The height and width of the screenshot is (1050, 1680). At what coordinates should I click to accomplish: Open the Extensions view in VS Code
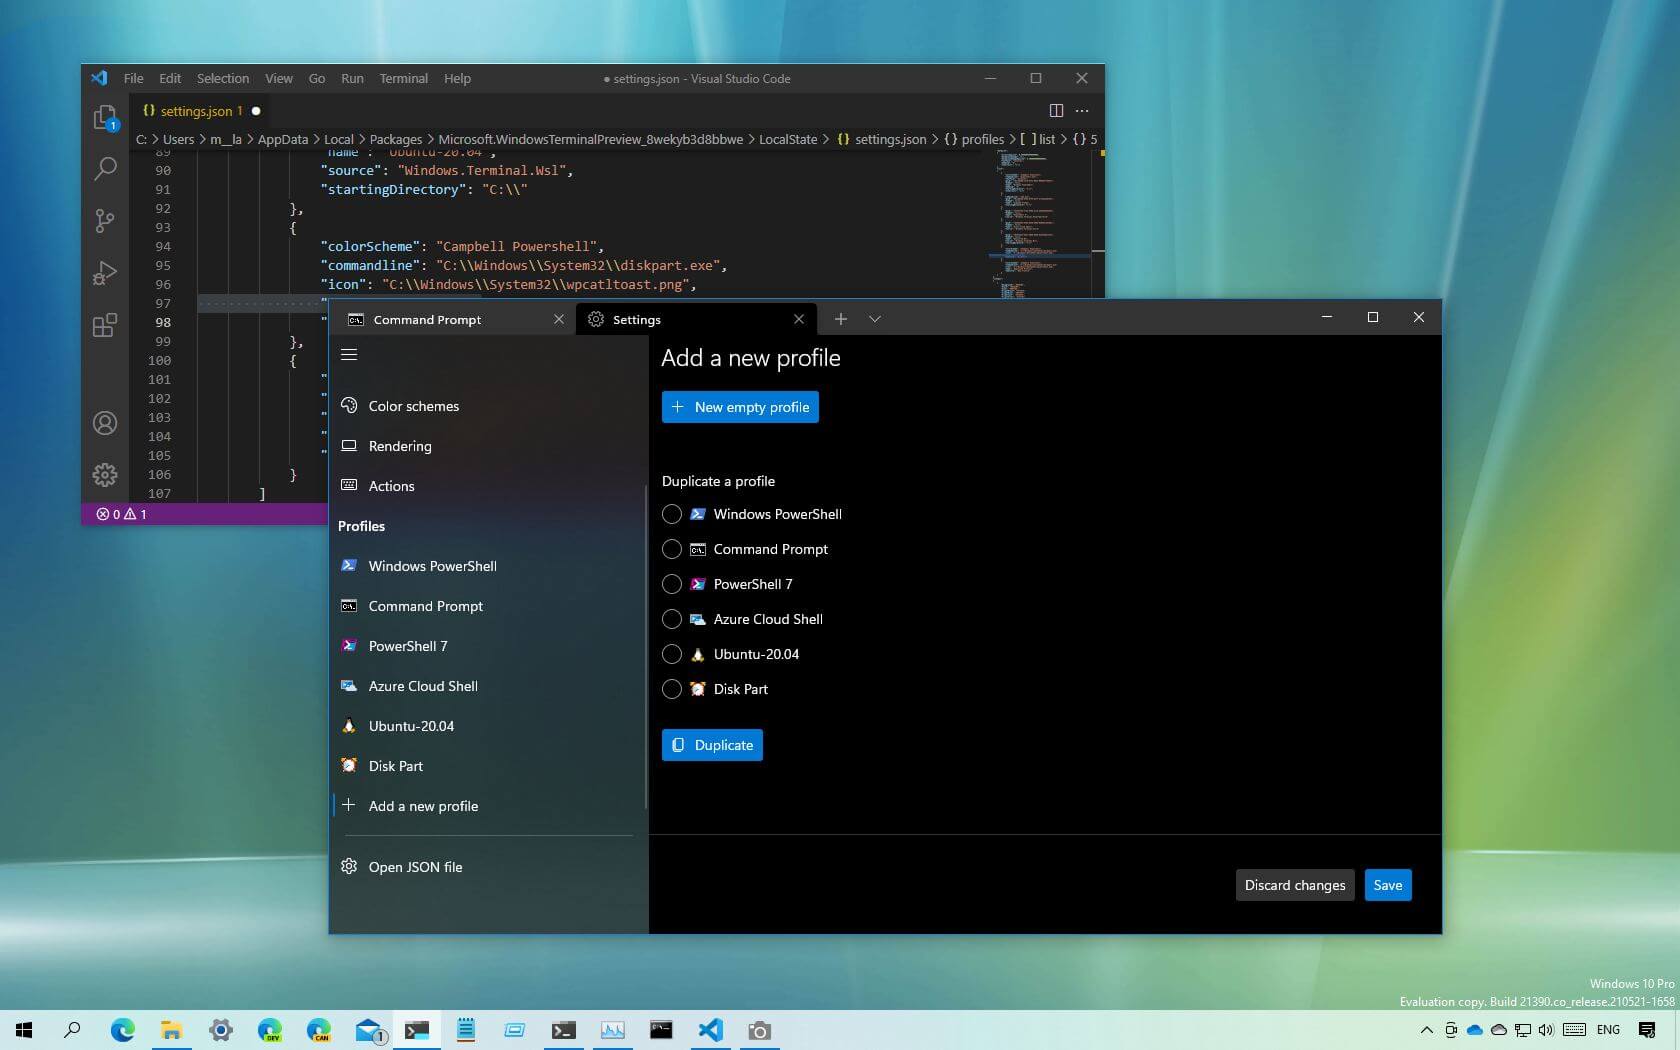coord(105,325)
